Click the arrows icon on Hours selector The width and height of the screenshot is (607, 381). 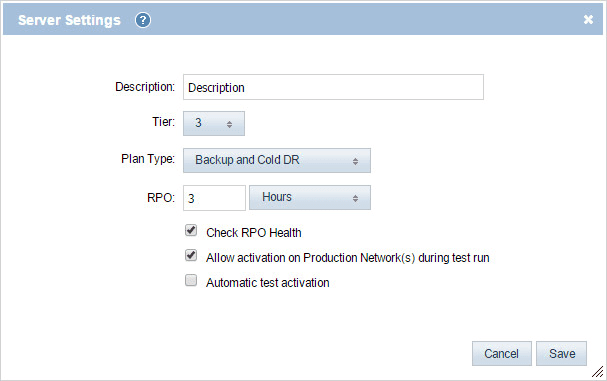click(x=355, y=198)
